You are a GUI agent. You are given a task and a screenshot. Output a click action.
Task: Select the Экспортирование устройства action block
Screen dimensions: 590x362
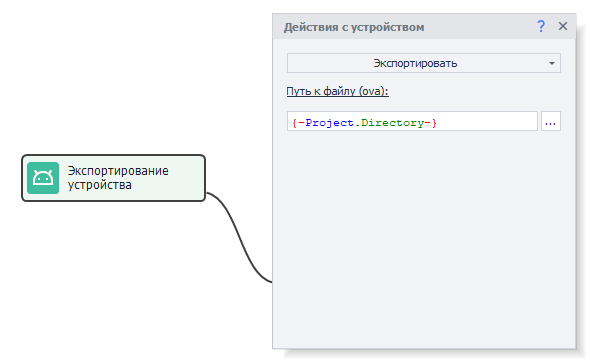113,178
